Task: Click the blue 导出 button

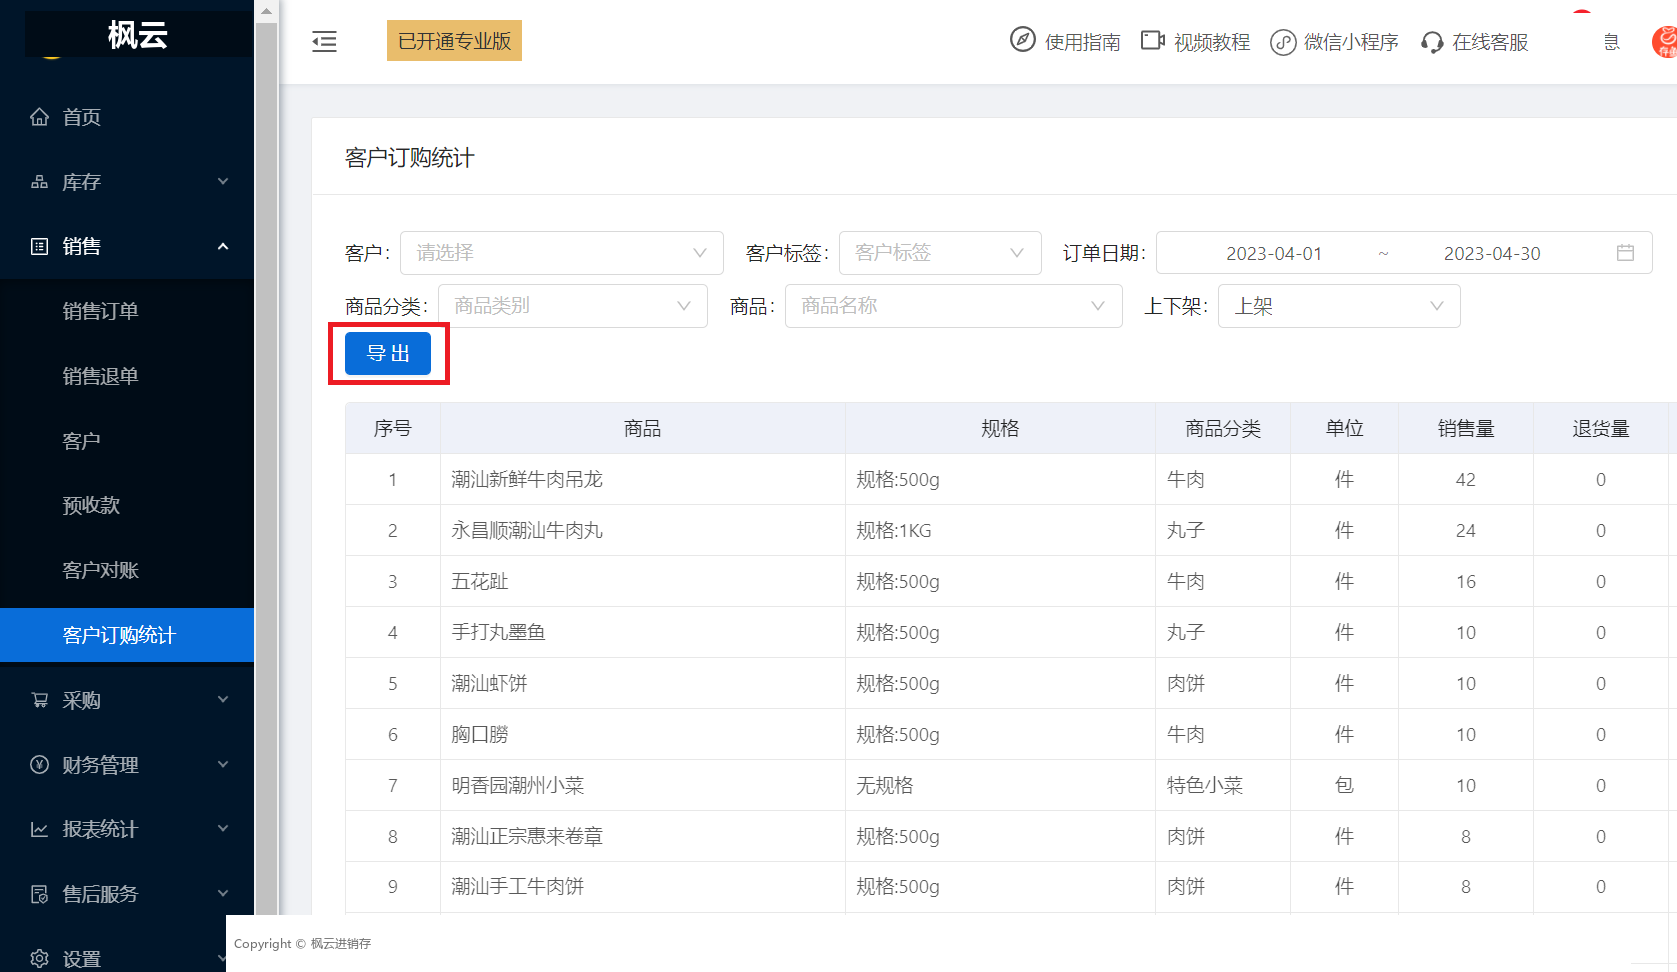Action: pos(388,353)
